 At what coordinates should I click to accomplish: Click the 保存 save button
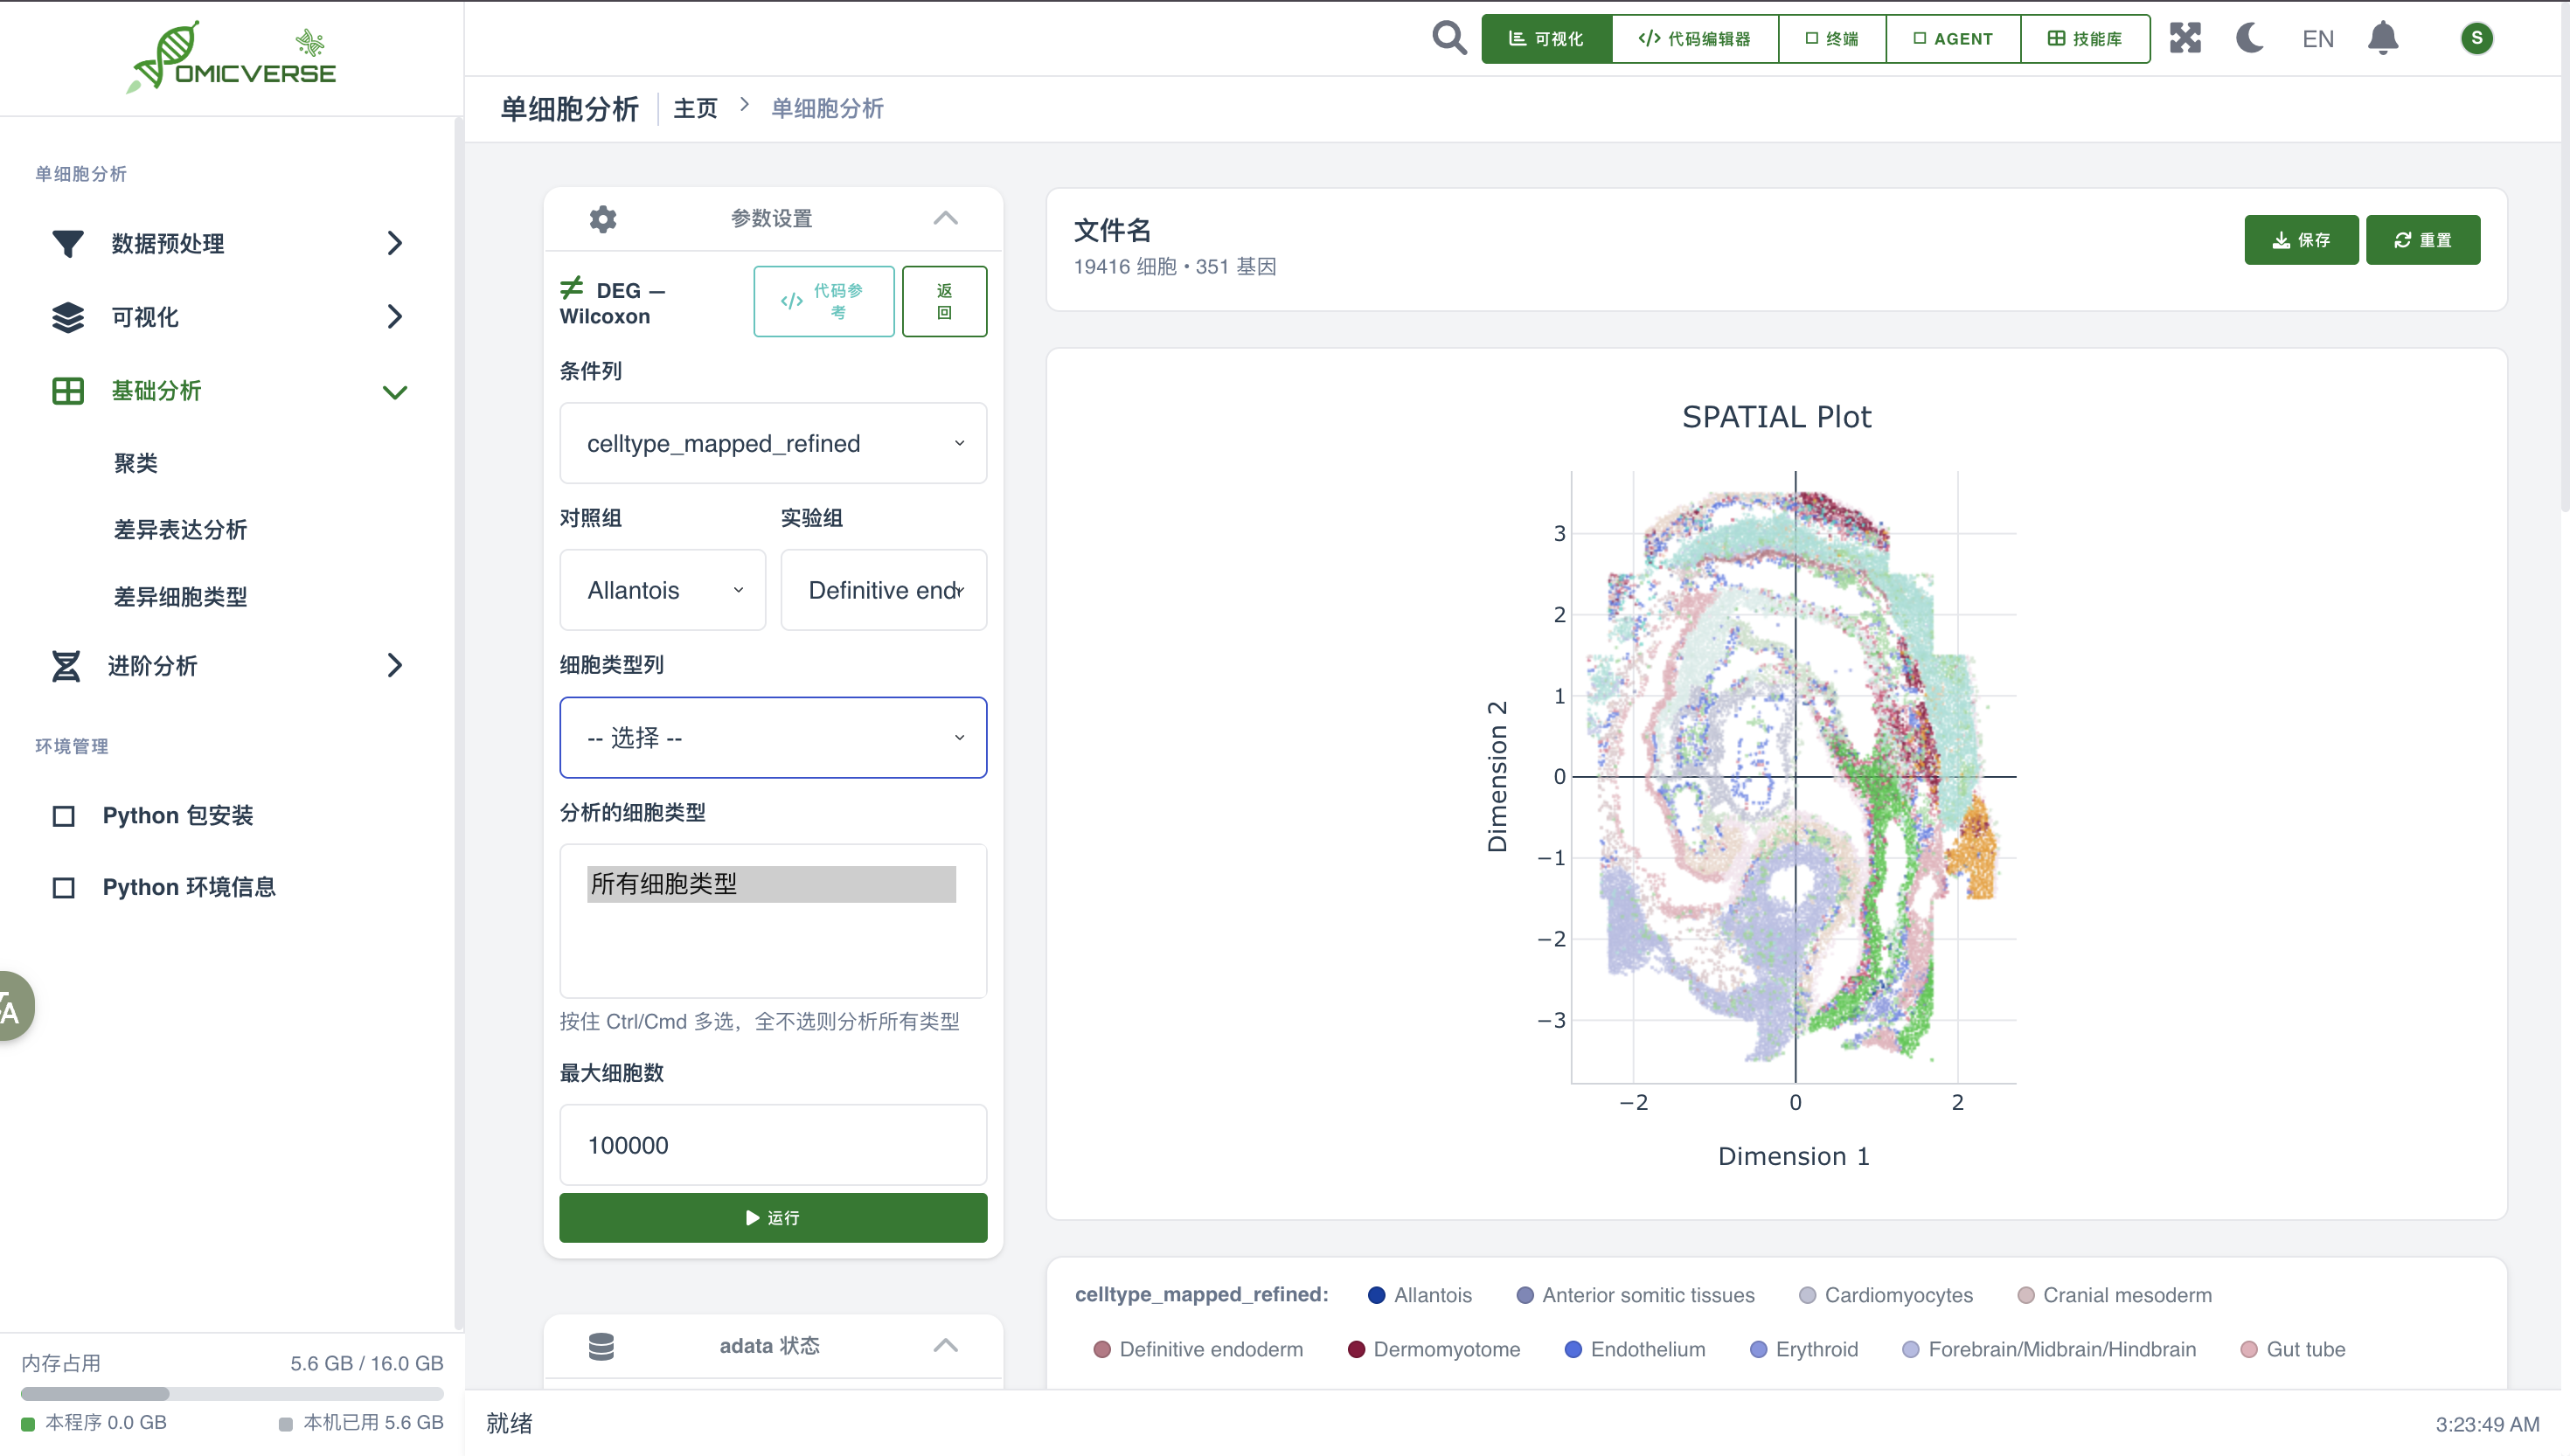pos(2300,240)
